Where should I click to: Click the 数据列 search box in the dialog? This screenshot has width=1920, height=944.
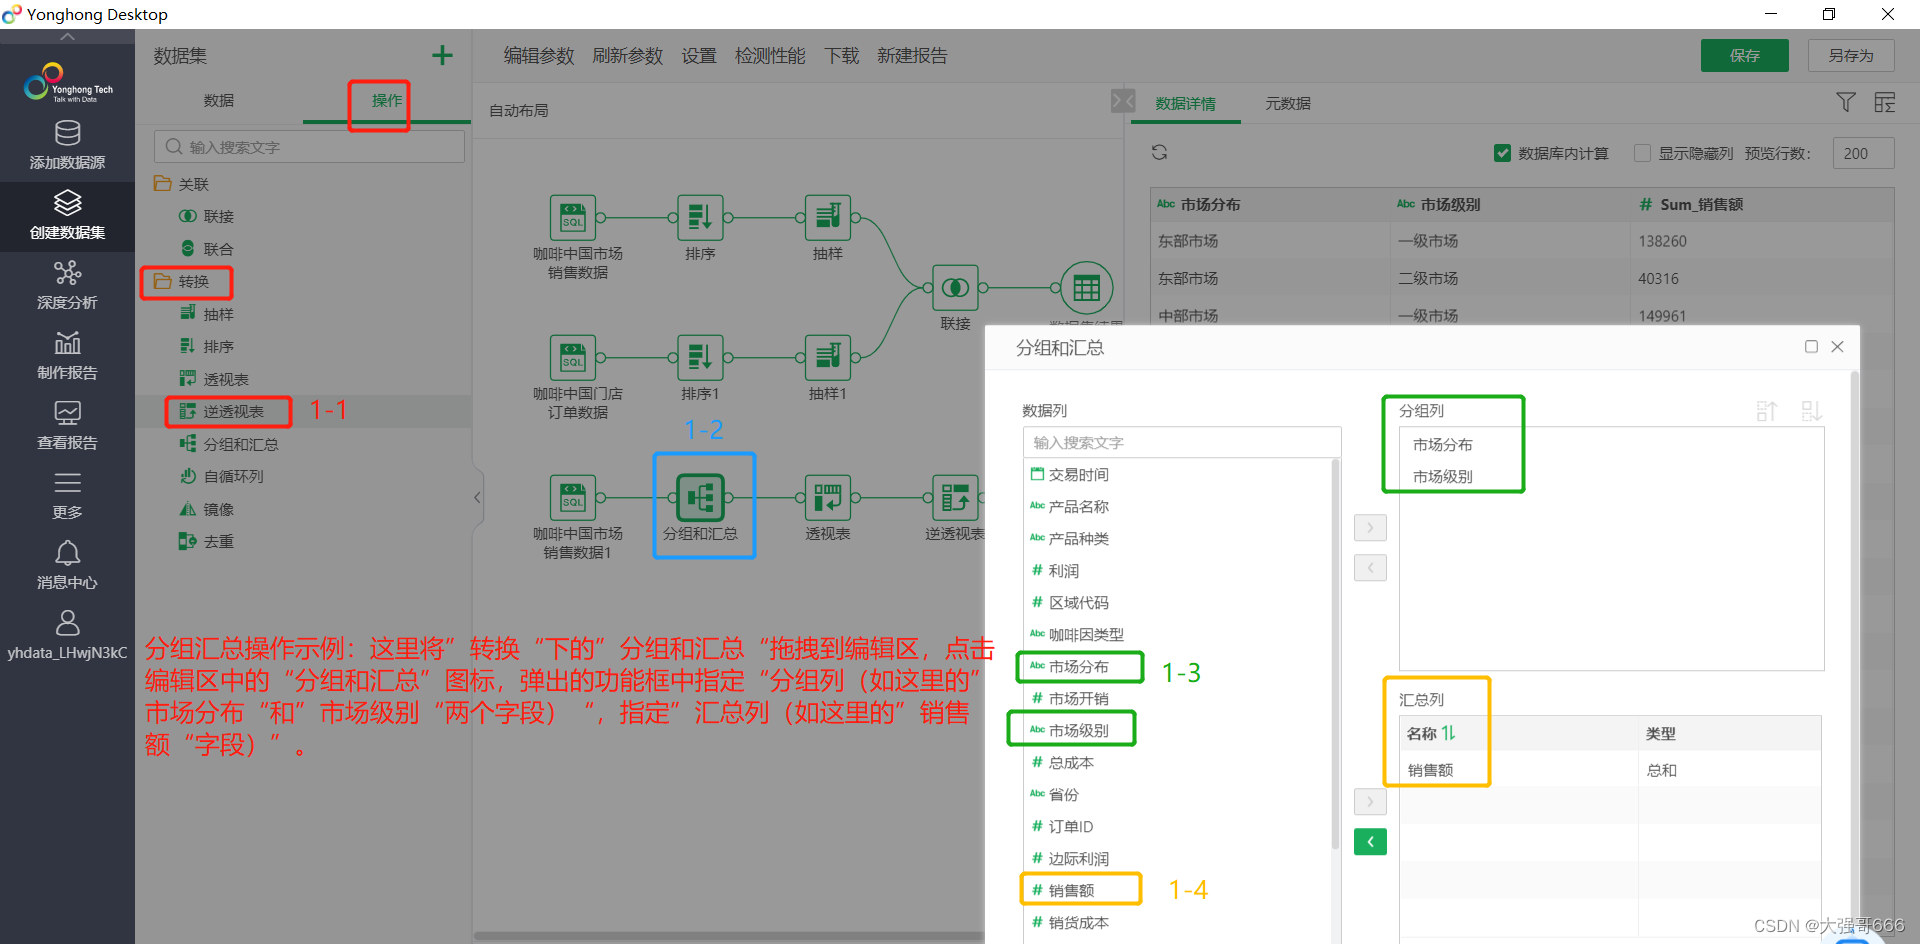(x=1182, y=442)
